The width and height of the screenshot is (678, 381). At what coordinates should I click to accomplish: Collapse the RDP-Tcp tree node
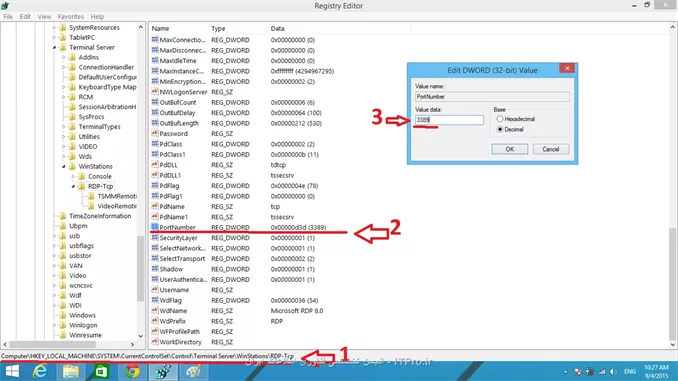pos(74,186)
